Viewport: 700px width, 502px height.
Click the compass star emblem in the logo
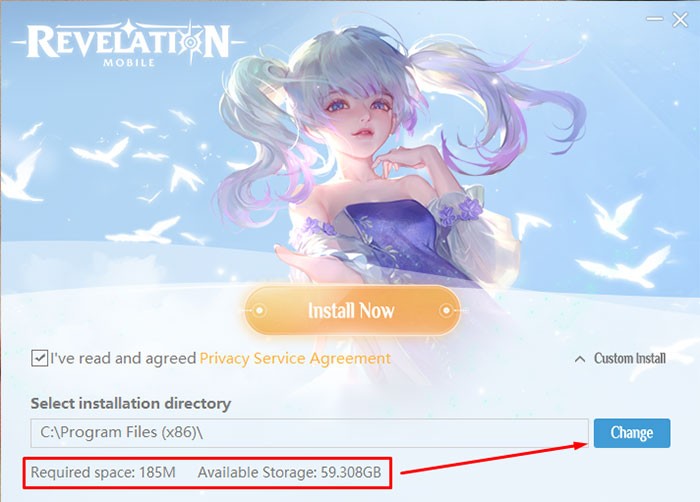pos(191,42)
